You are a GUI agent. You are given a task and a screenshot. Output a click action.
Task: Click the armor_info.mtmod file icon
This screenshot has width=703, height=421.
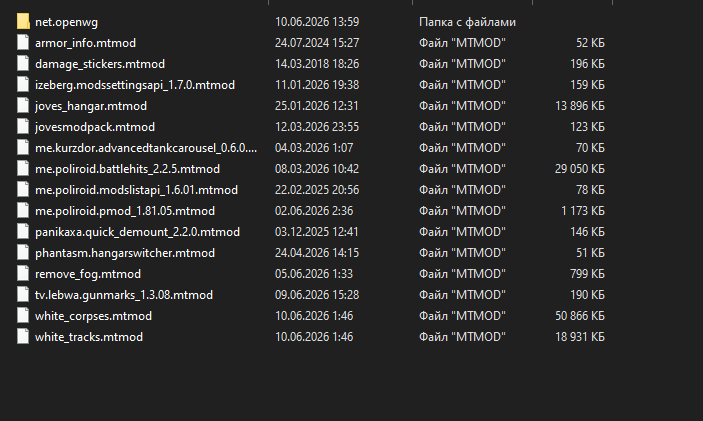pyautogui.click(x=23, y=43)
